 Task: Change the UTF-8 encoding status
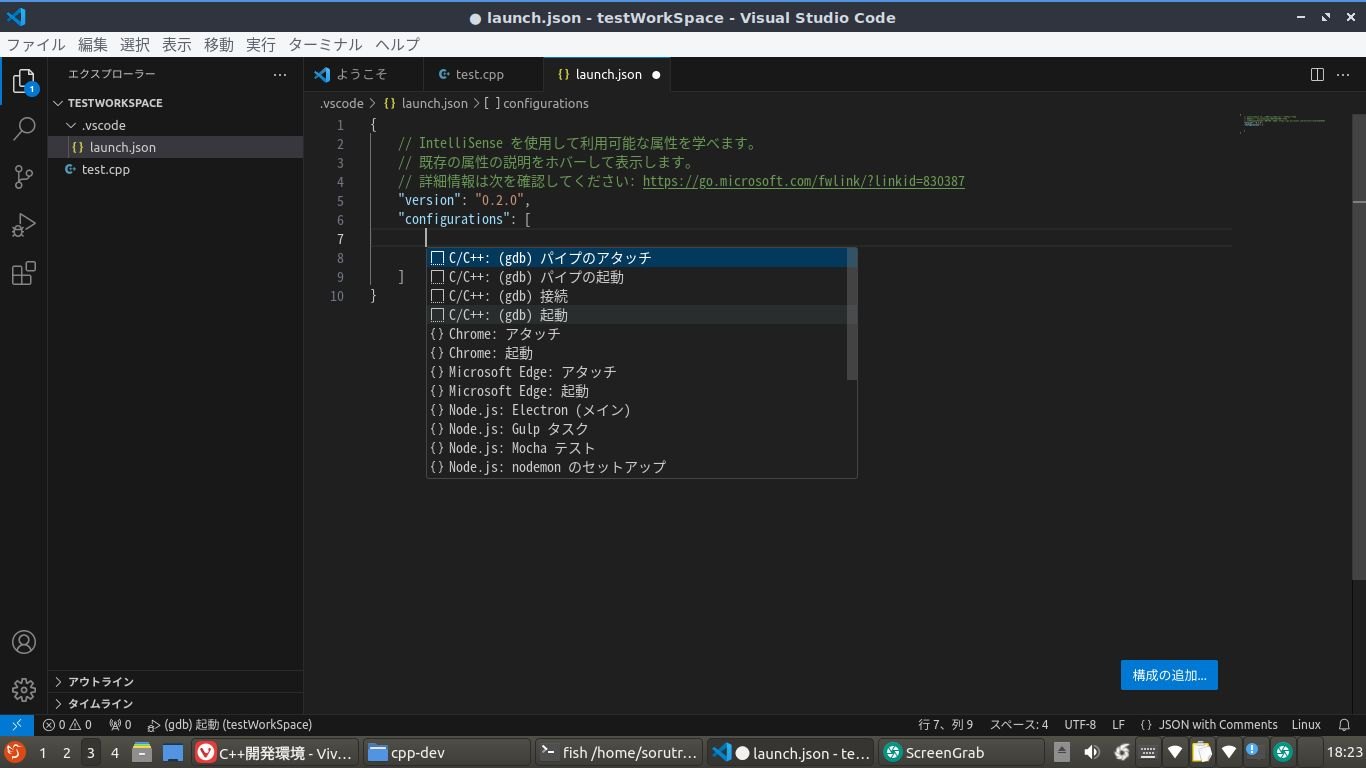click(x=1080, y=725)
